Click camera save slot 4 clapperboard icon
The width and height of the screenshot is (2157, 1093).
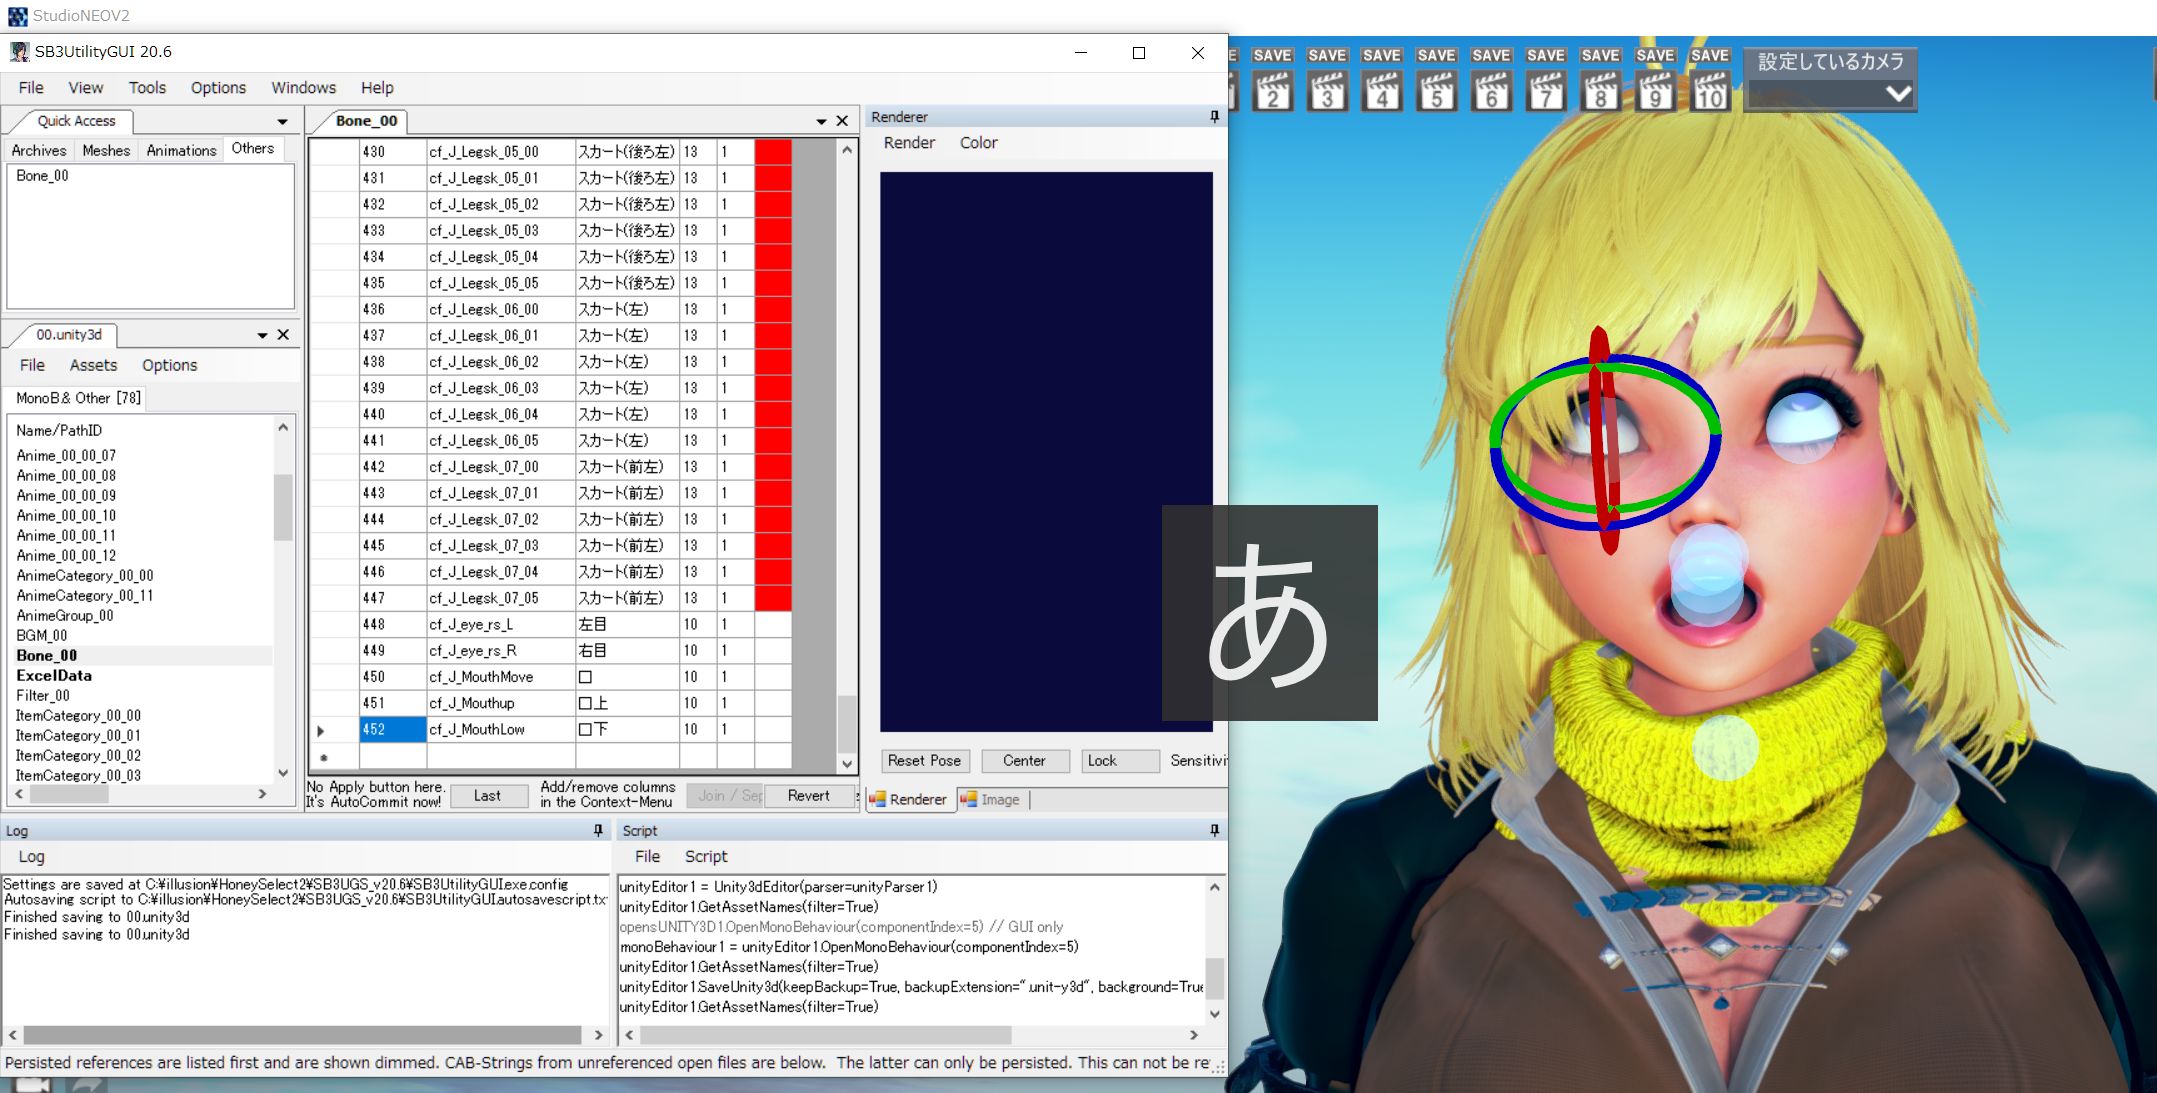click(x=1382, y=91)
